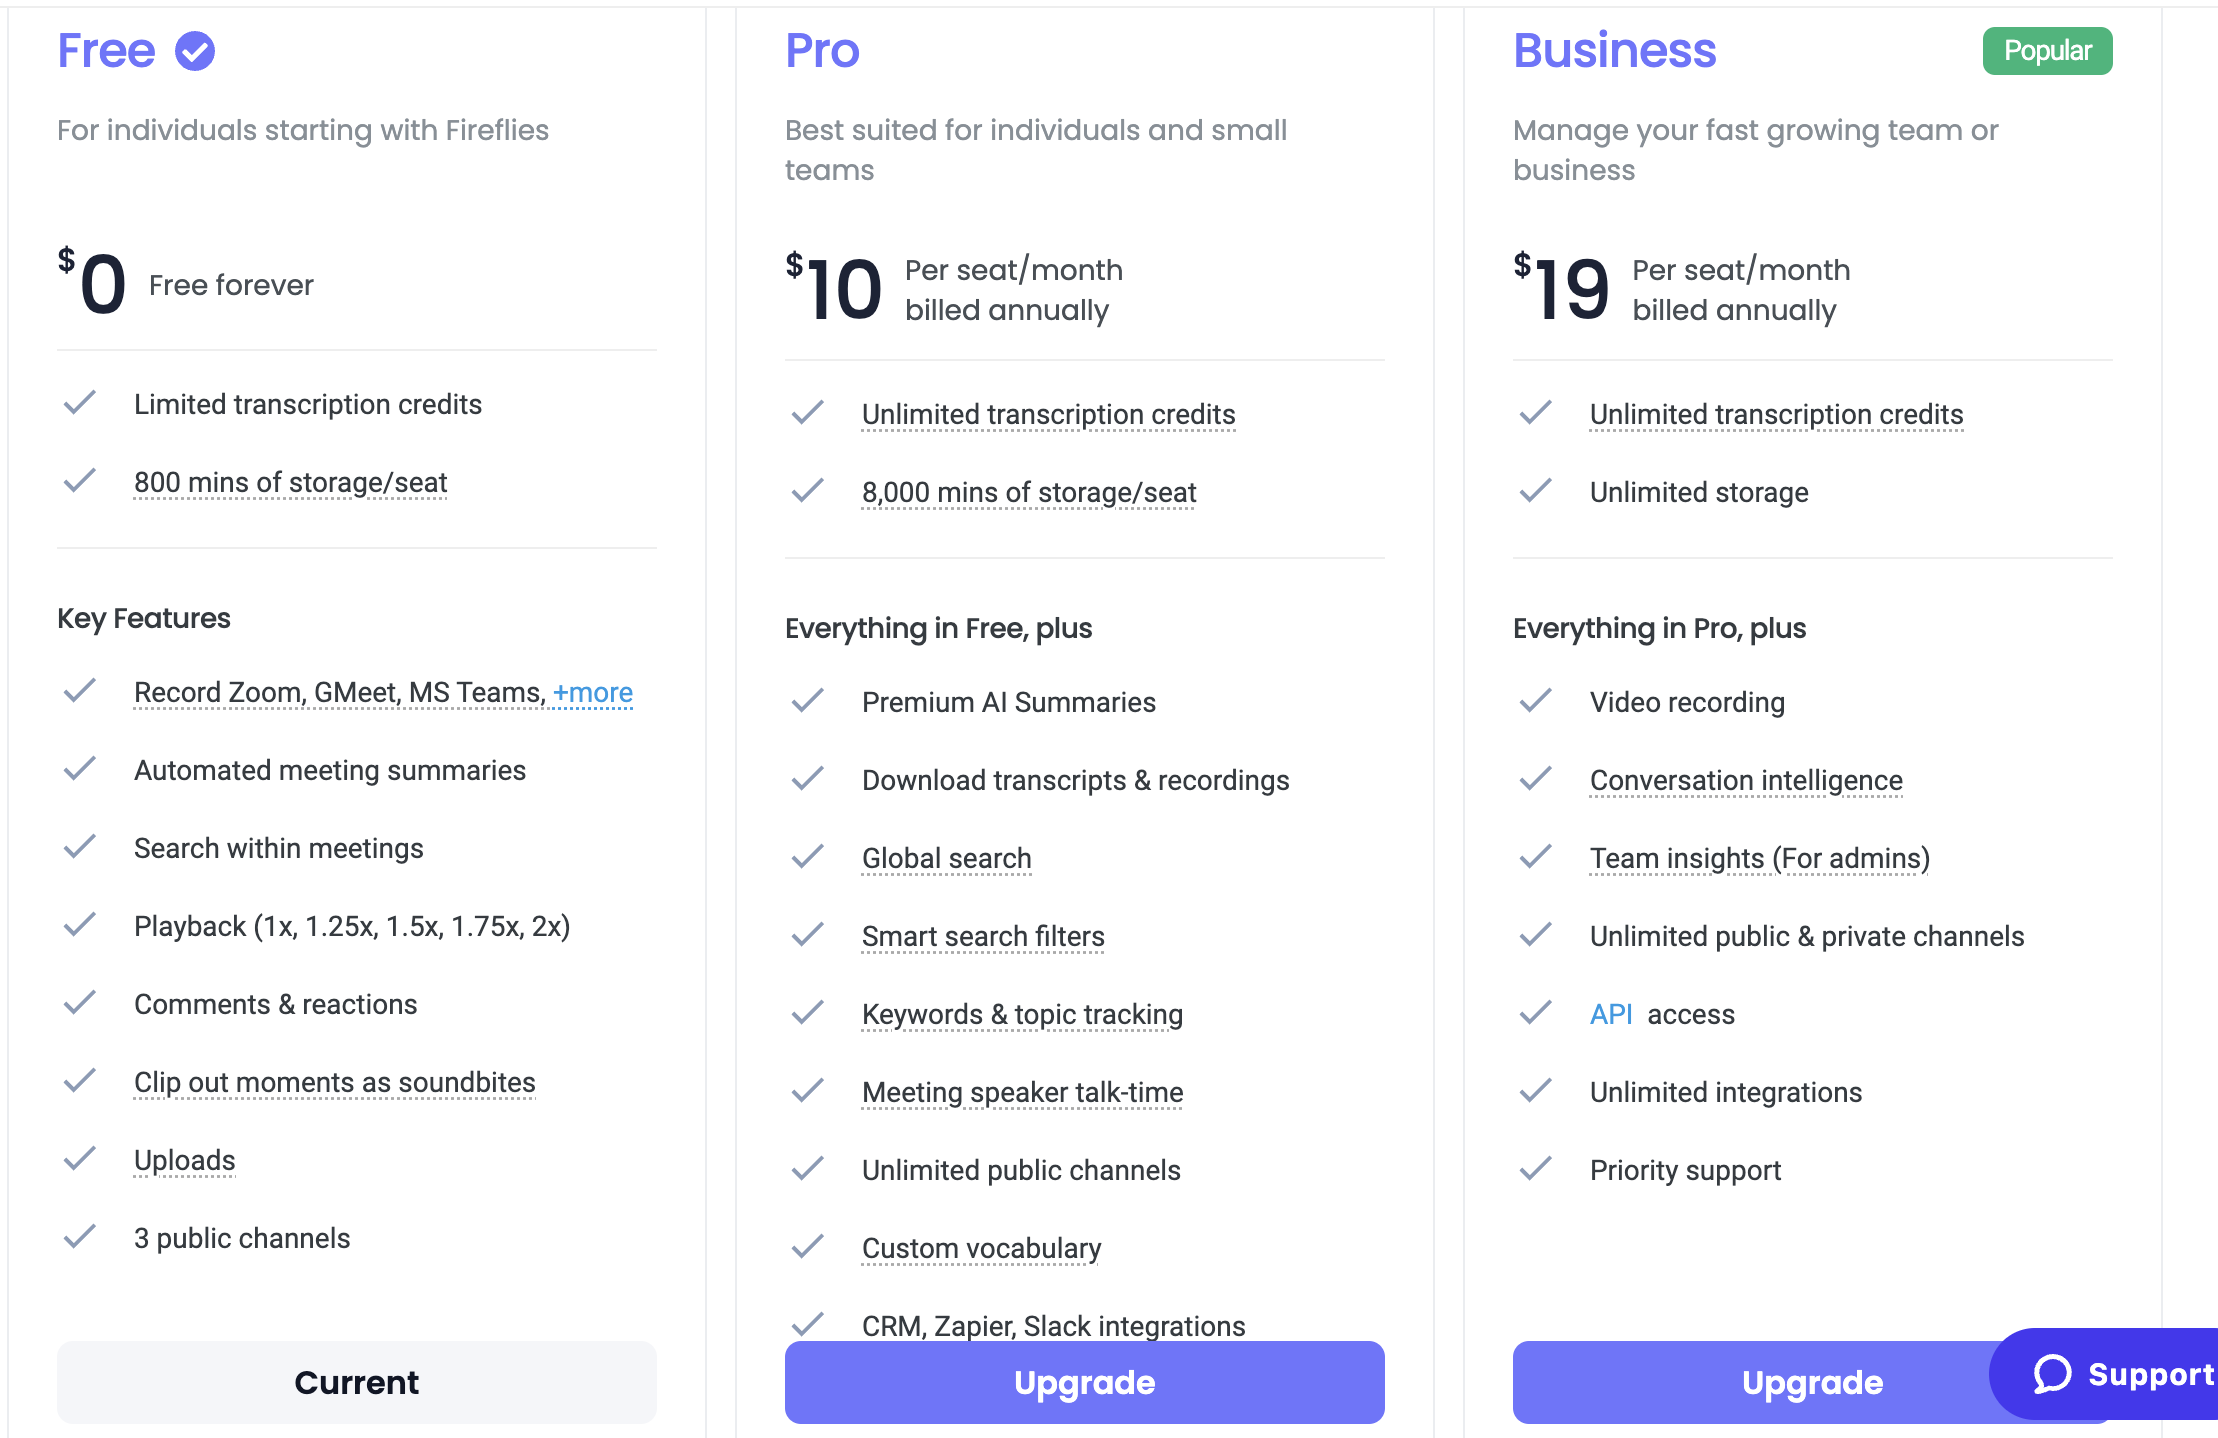Click the checkmark beside Priority support
2218x1438 pixels.
[x=1536, y=1169]
